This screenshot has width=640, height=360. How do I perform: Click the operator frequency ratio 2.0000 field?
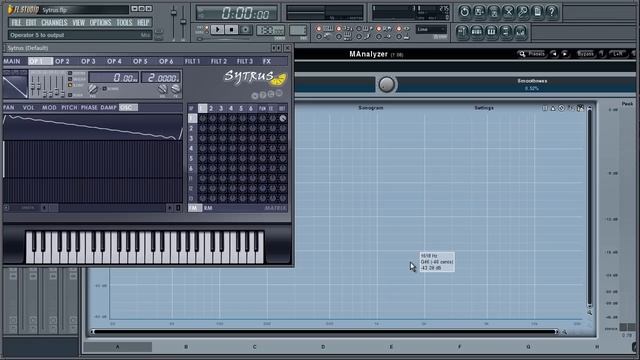(161, 78)
